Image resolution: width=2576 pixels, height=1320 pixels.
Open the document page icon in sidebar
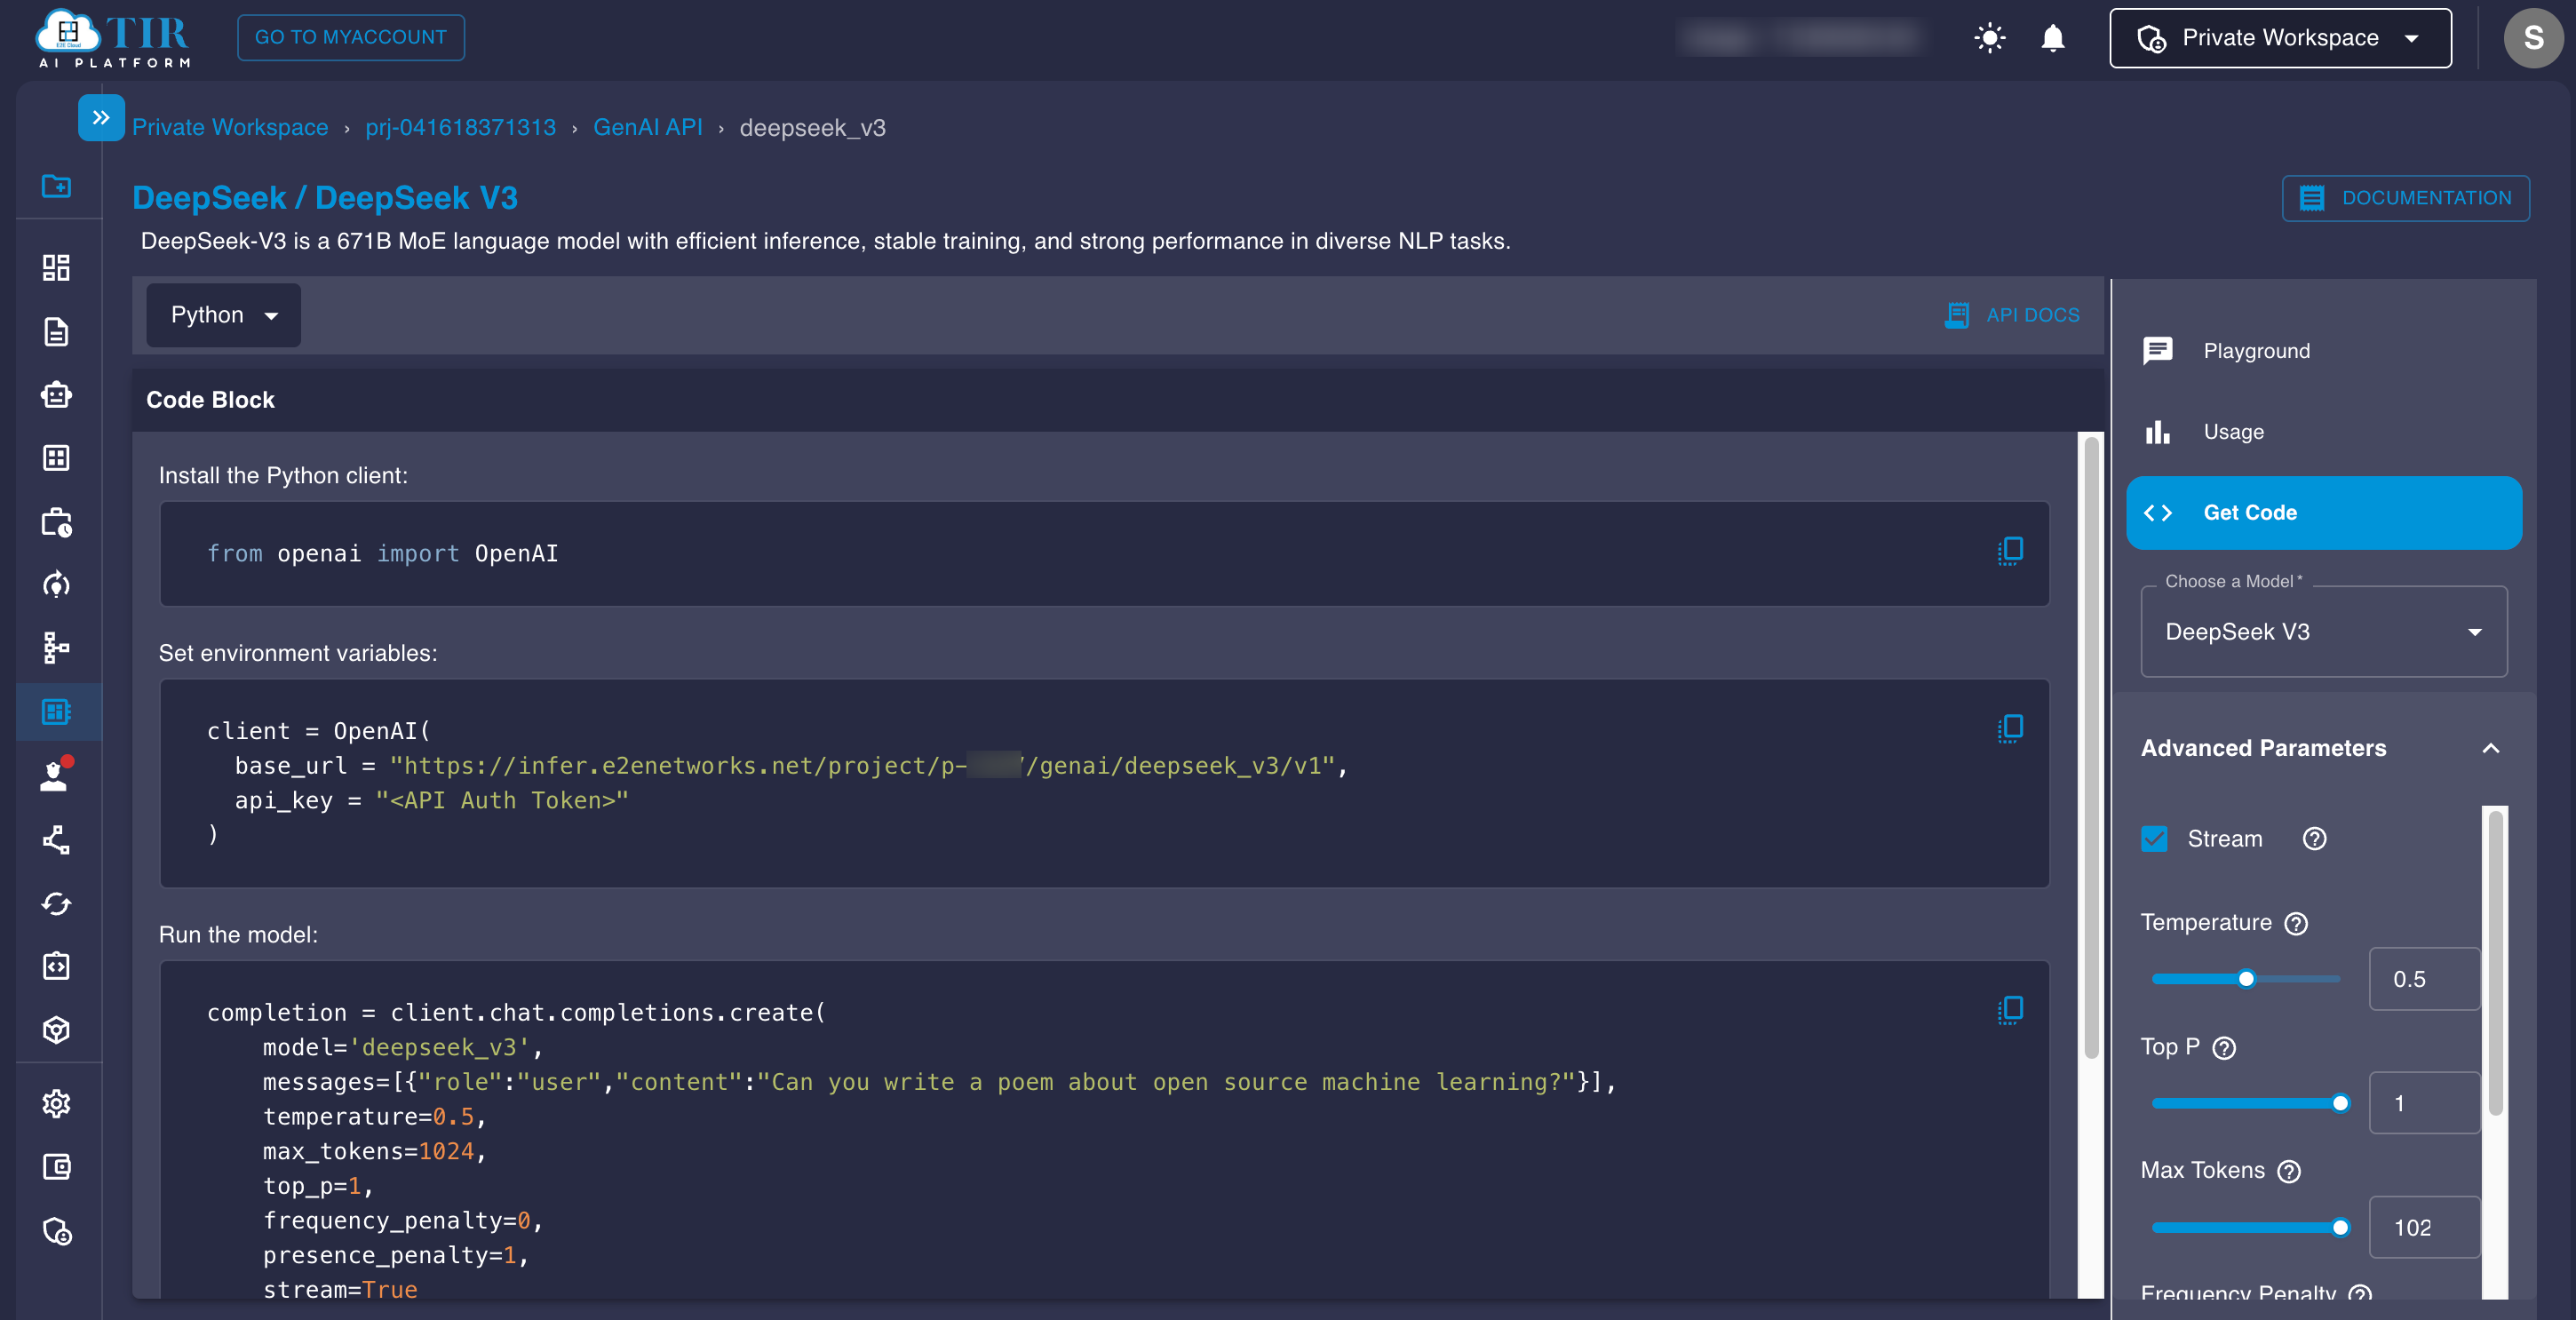(x=56, y=331)
